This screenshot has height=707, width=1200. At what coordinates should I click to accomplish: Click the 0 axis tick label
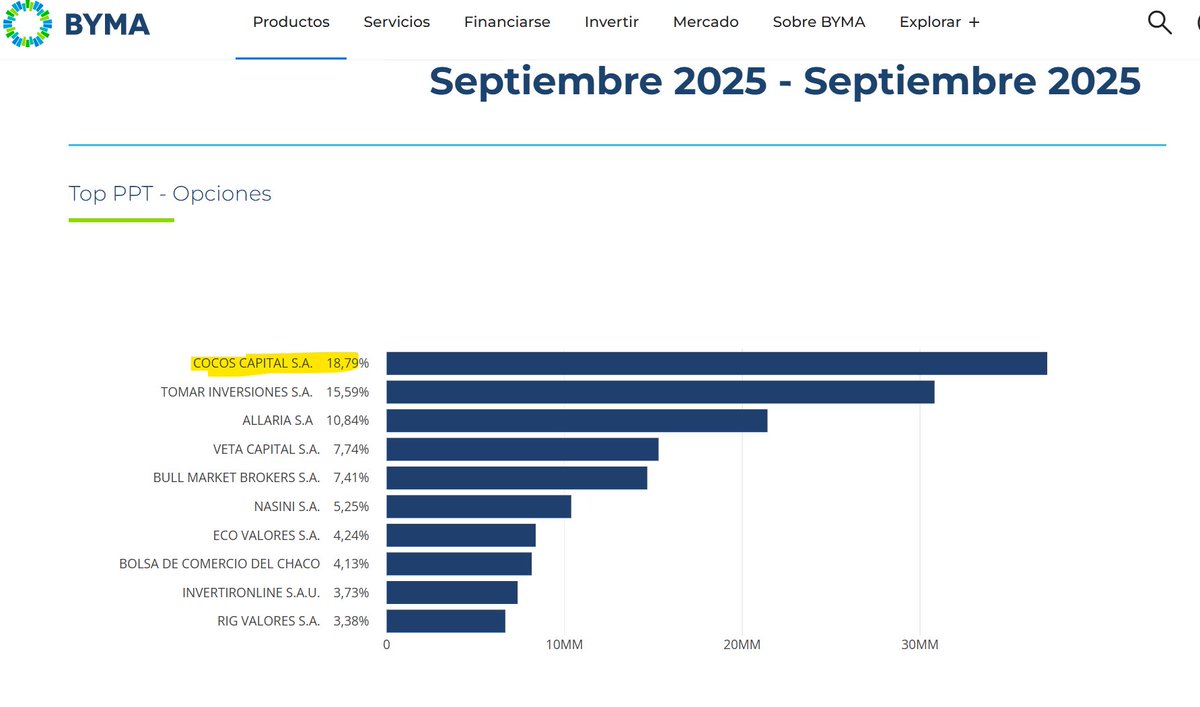pos(387,645)
